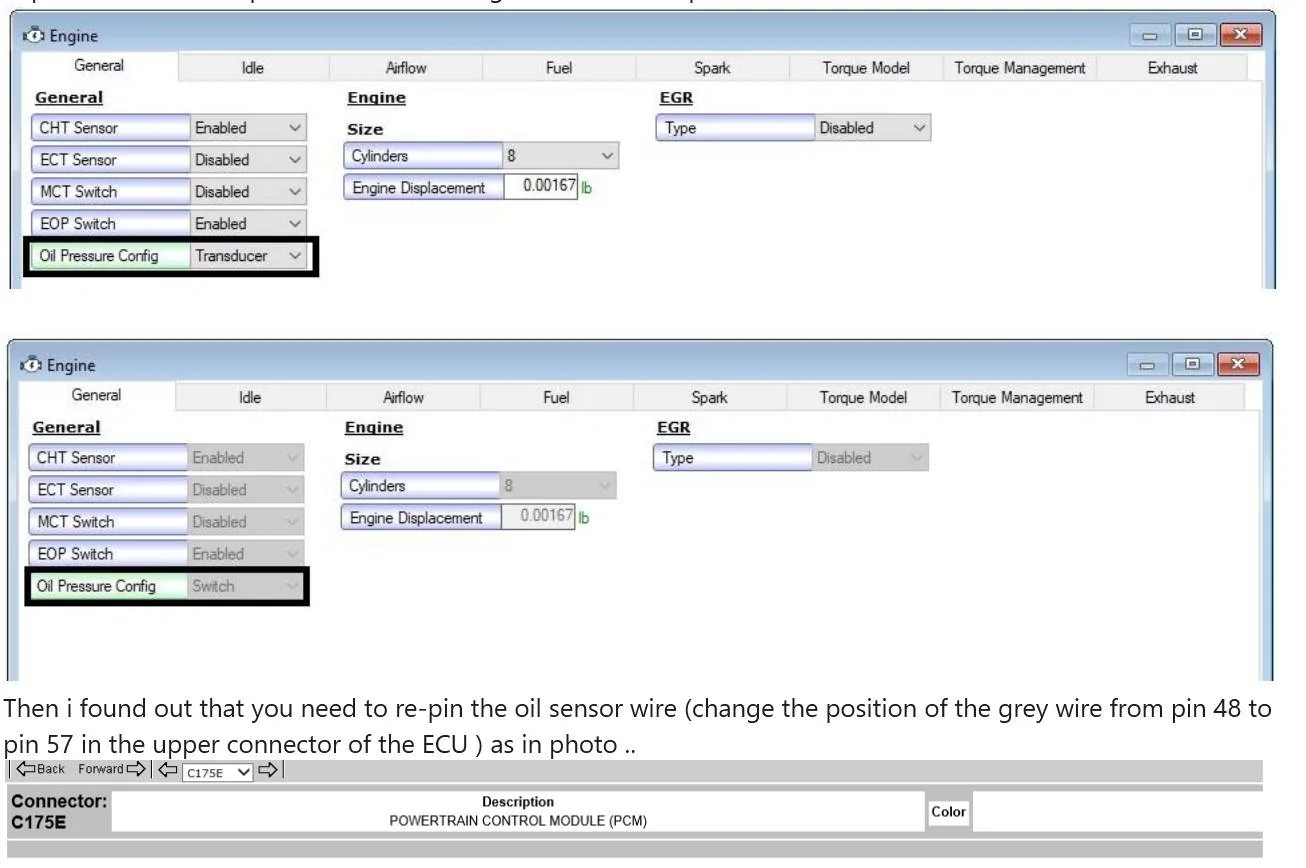The height and width of the screenshot is (868, 1306).
Task: Click previous connector left arrow icon
Action: (168, 771)
